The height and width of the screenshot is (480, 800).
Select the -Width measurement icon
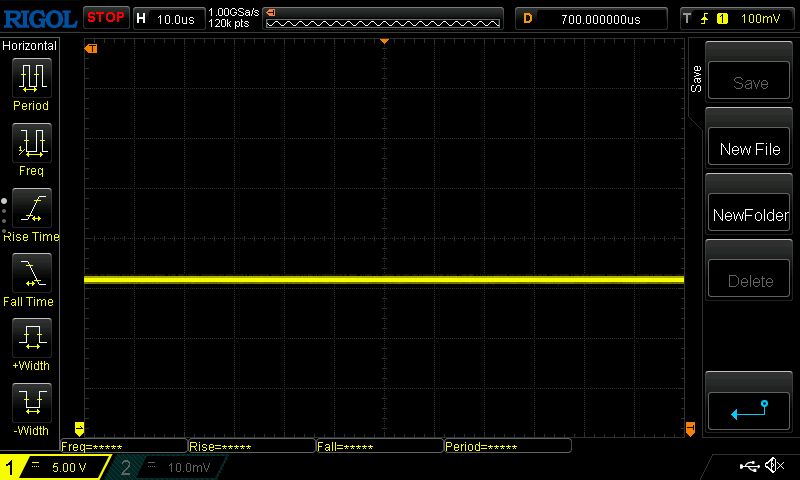(32, 402)
